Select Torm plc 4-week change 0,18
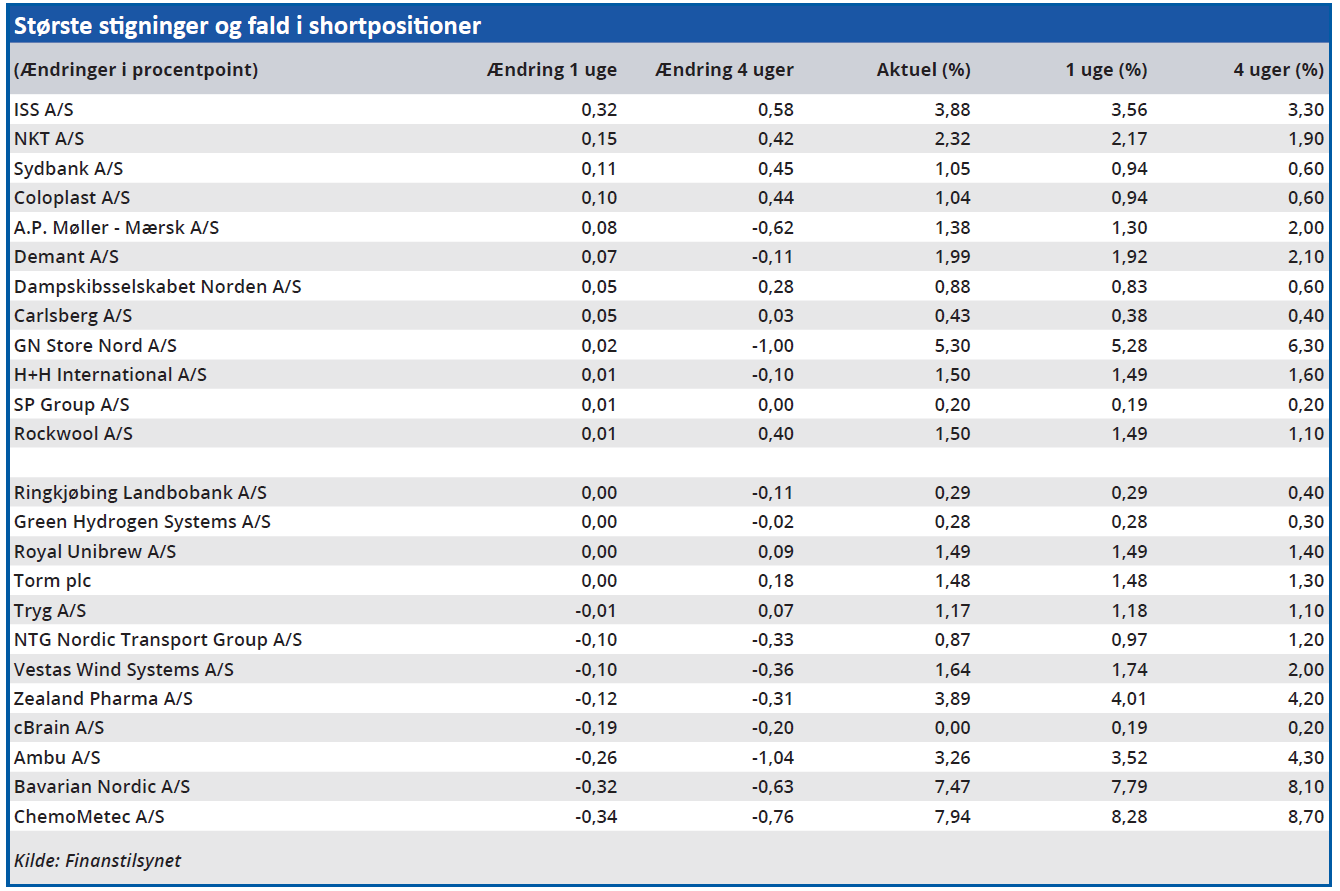1340x891 pixels. point(776,581)
